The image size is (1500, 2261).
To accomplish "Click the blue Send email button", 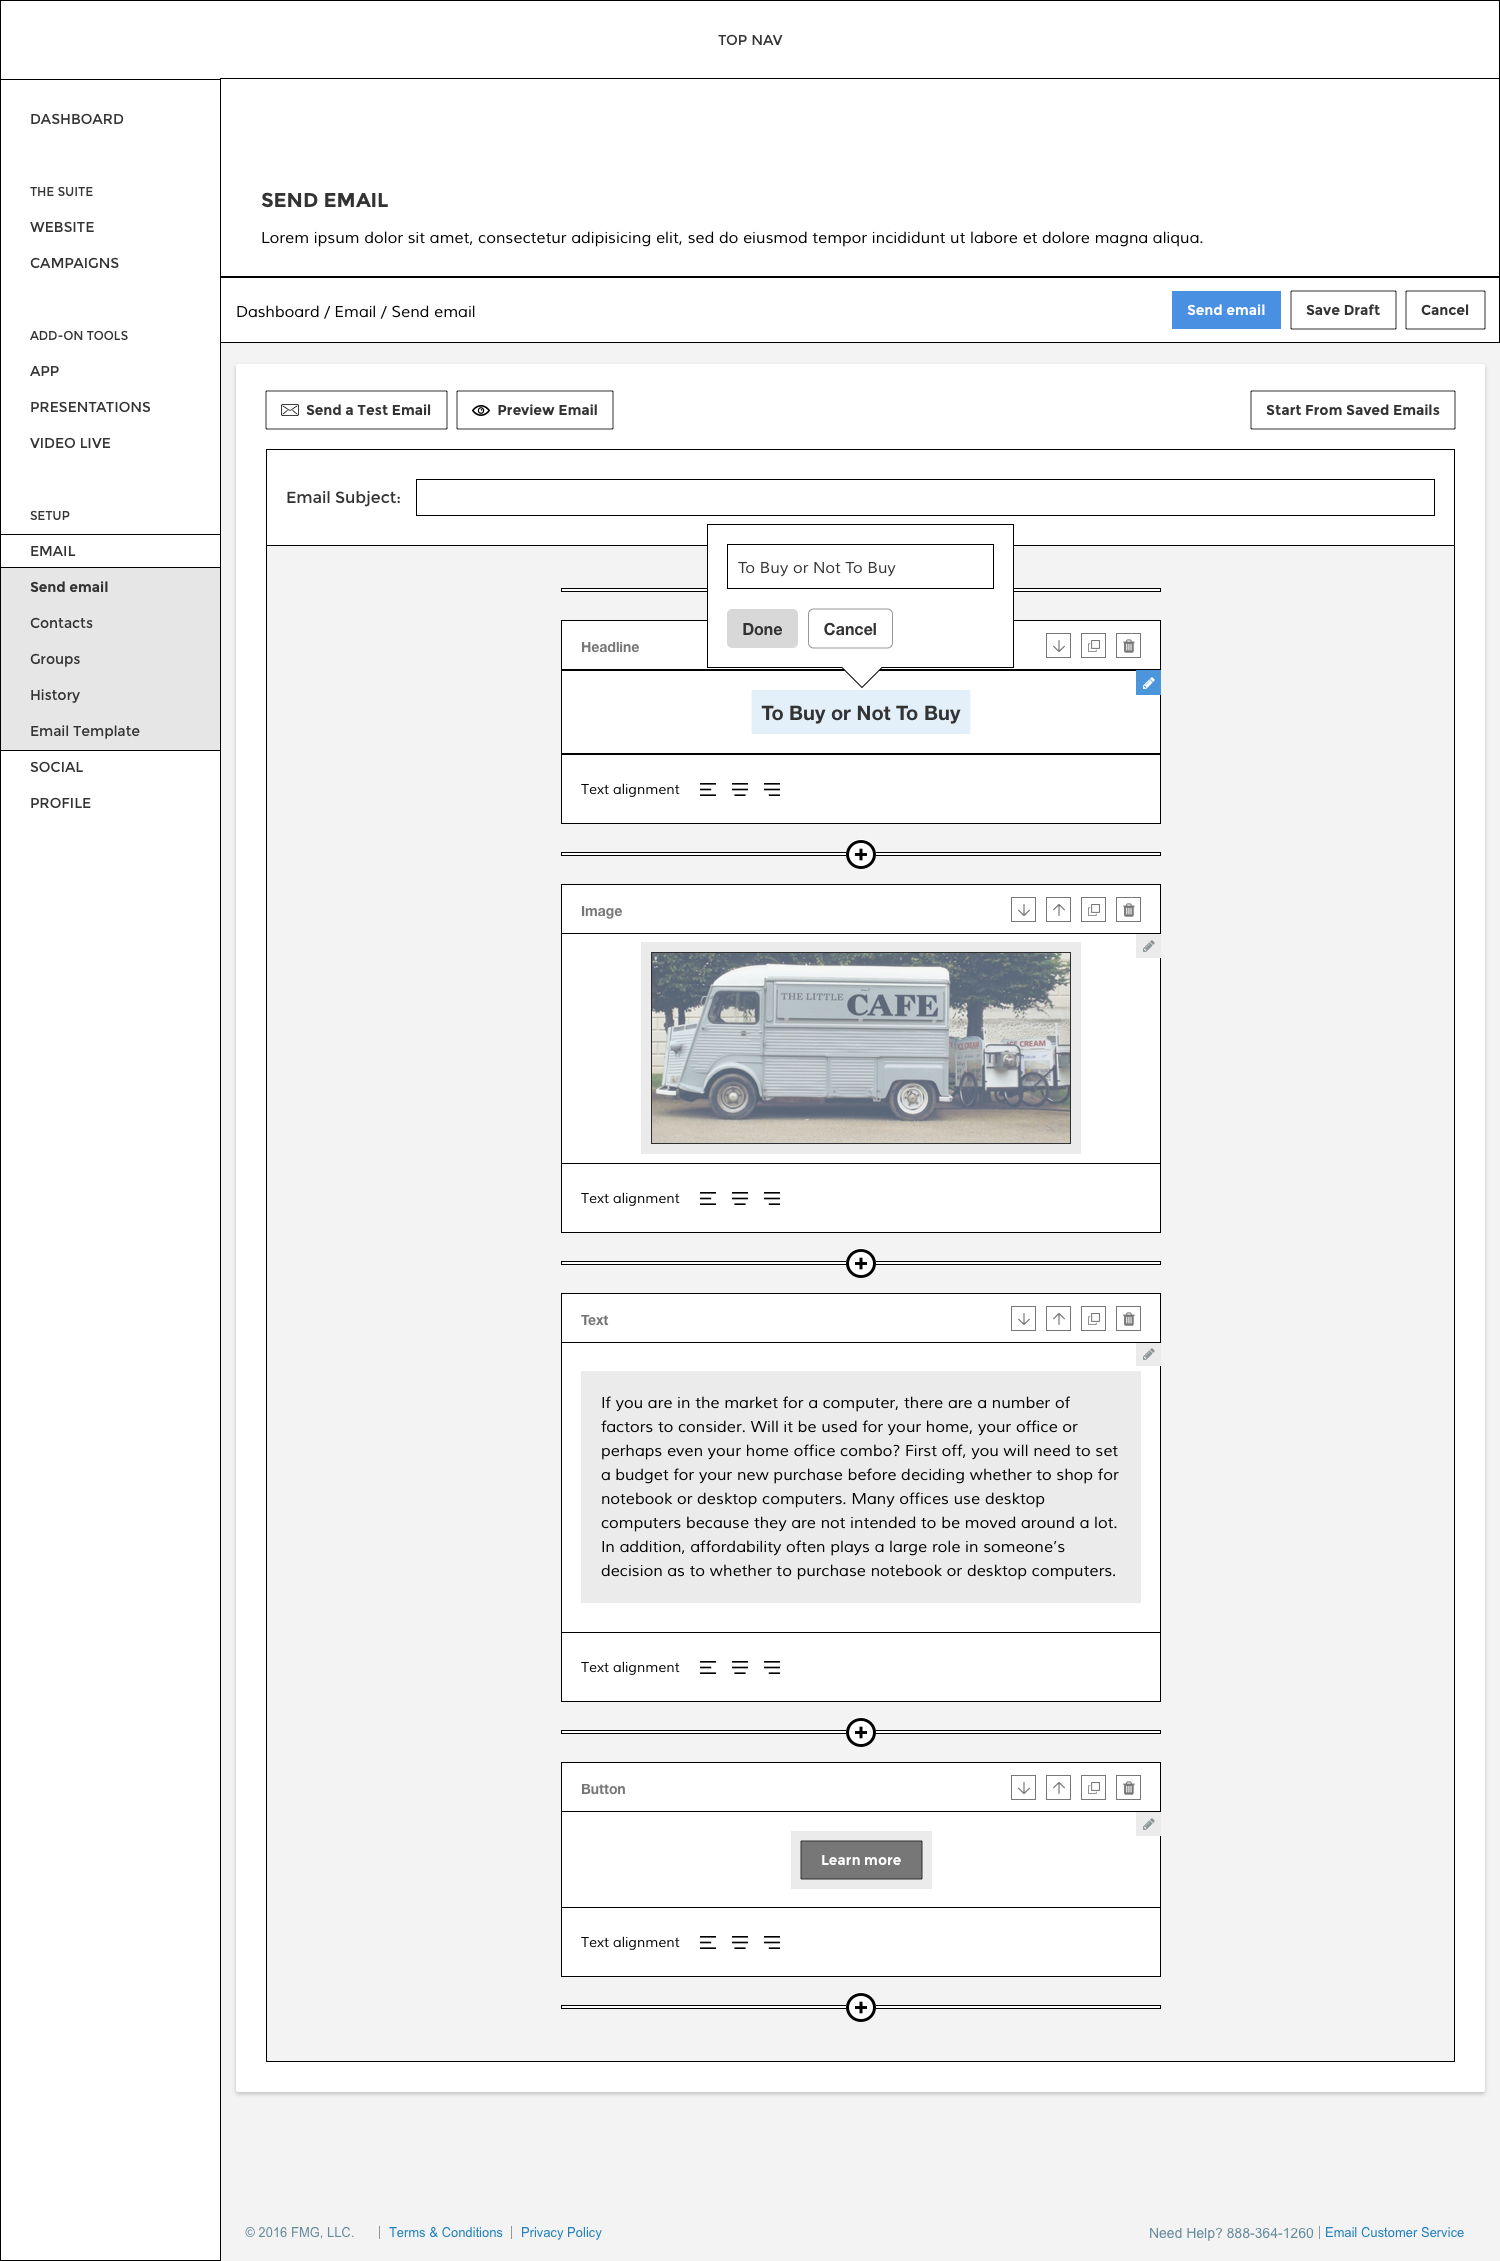I will [1225, 310].
